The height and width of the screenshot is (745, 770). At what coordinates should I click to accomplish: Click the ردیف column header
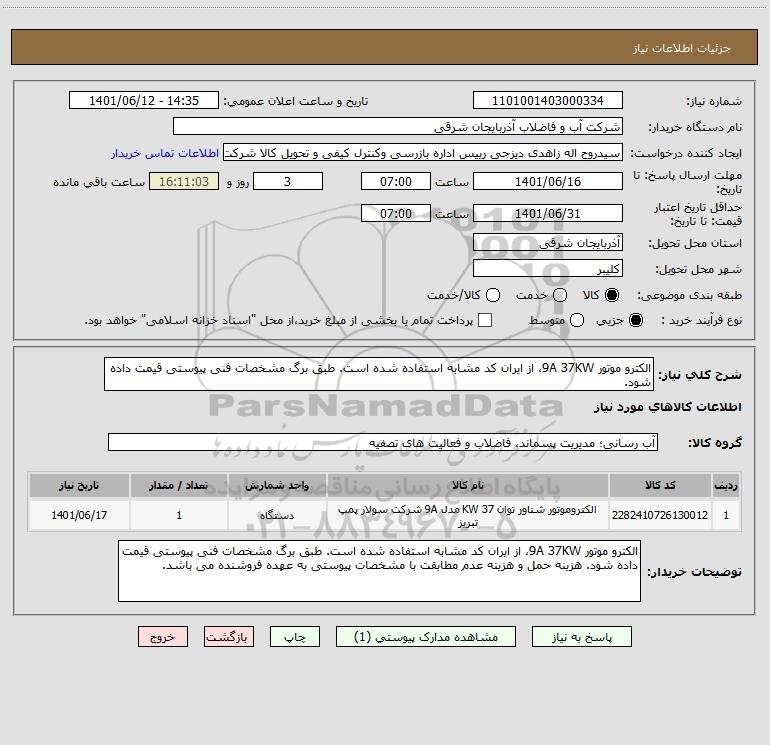(726, 485)
